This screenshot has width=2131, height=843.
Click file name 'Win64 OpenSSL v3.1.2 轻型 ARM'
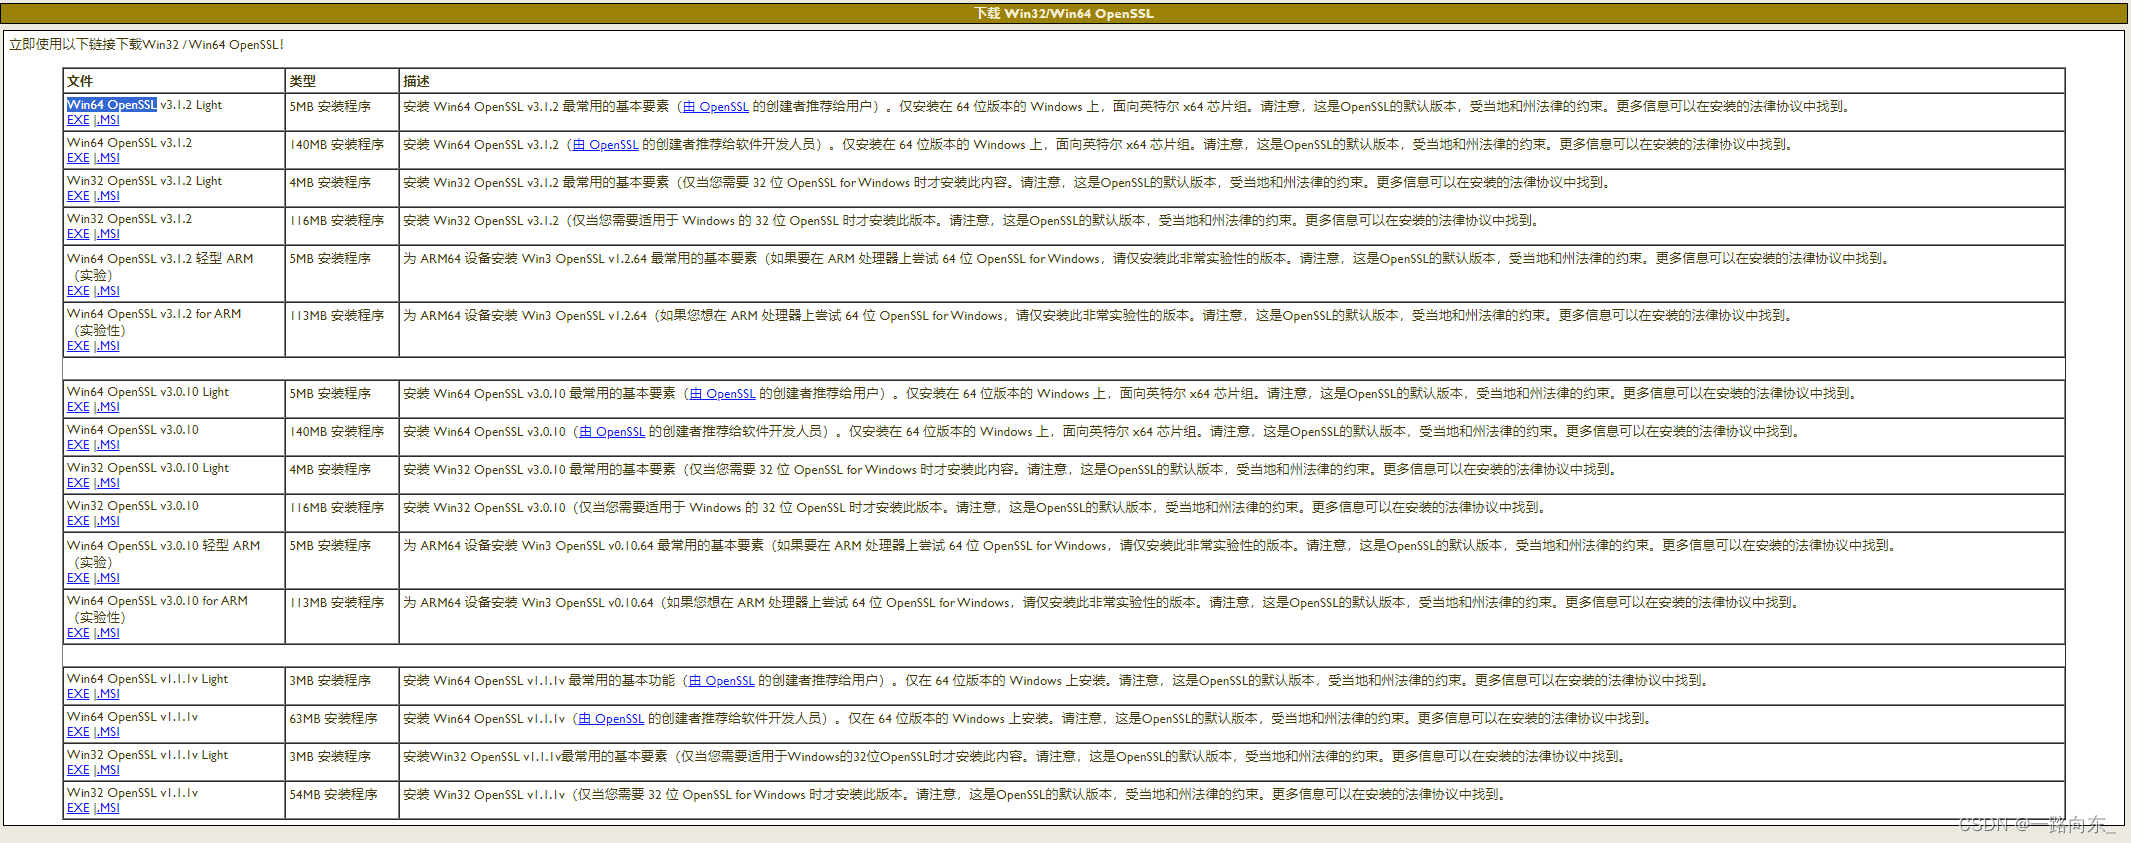pos(160,259)
